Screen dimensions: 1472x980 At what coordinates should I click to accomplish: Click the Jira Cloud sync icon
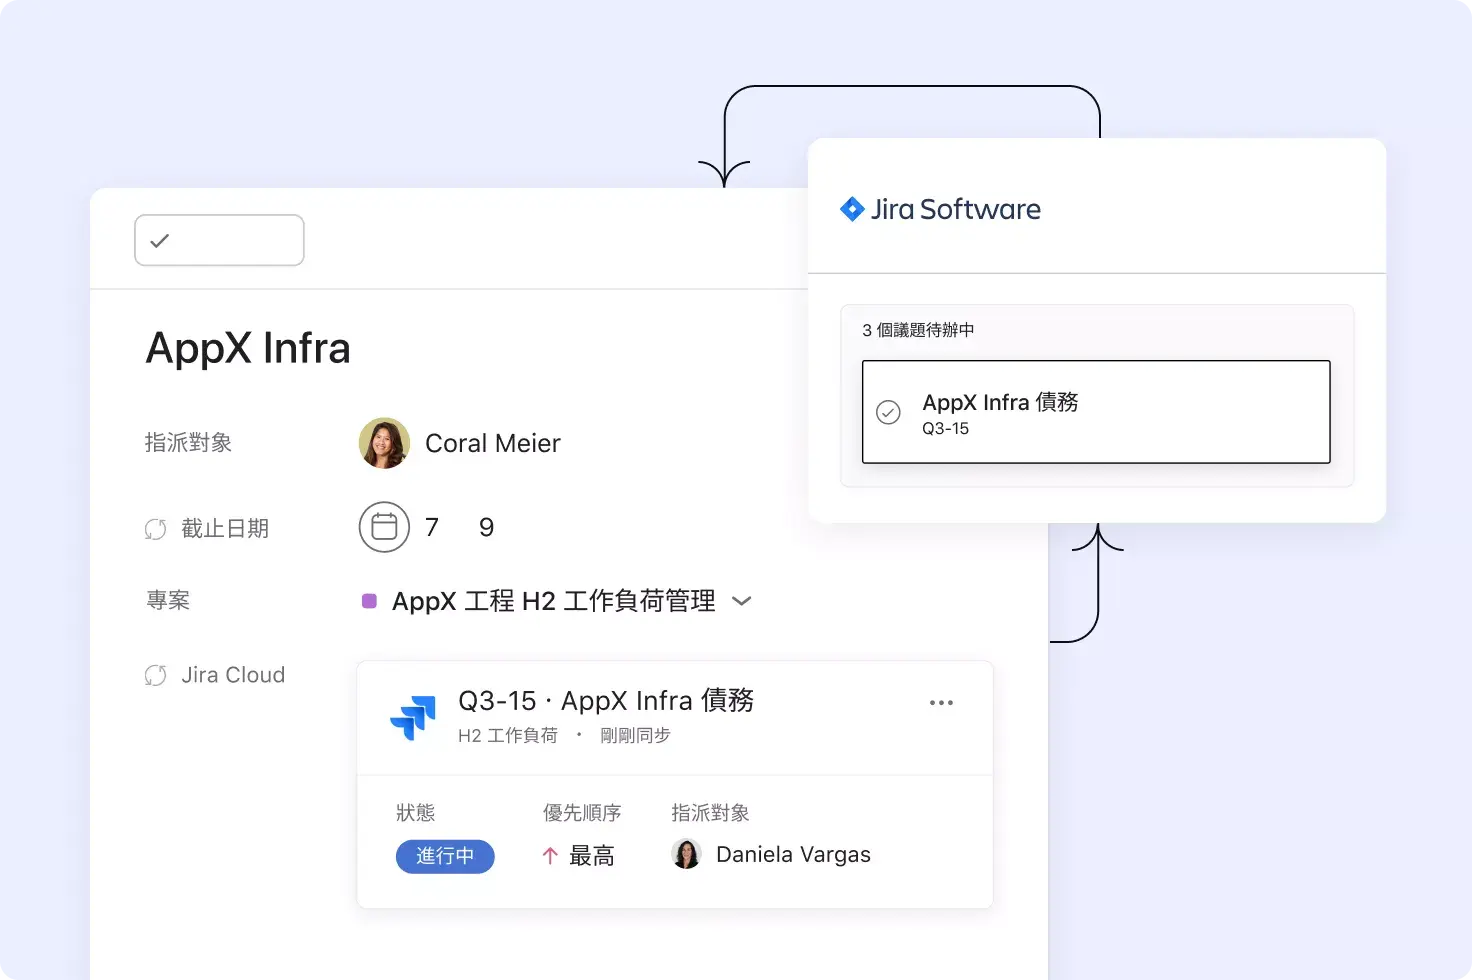(156, 674)
